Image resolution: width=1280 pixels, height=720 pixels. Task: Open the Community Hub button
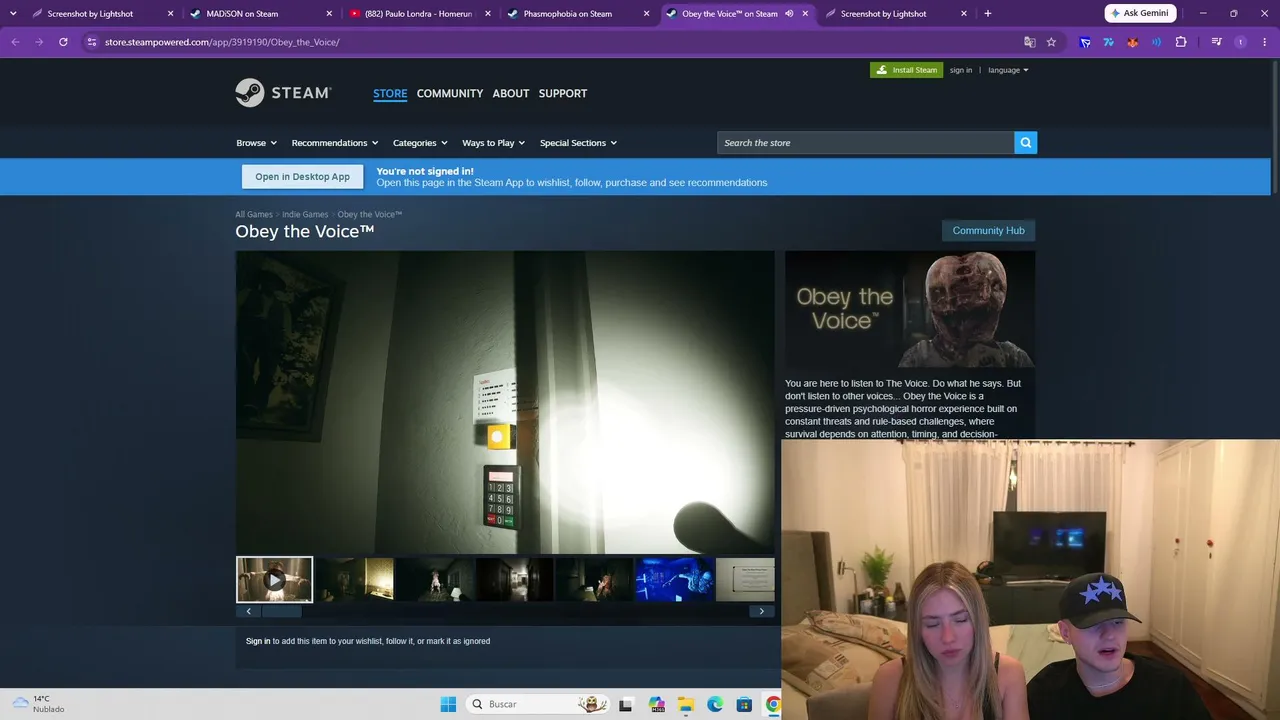point(988,231)
